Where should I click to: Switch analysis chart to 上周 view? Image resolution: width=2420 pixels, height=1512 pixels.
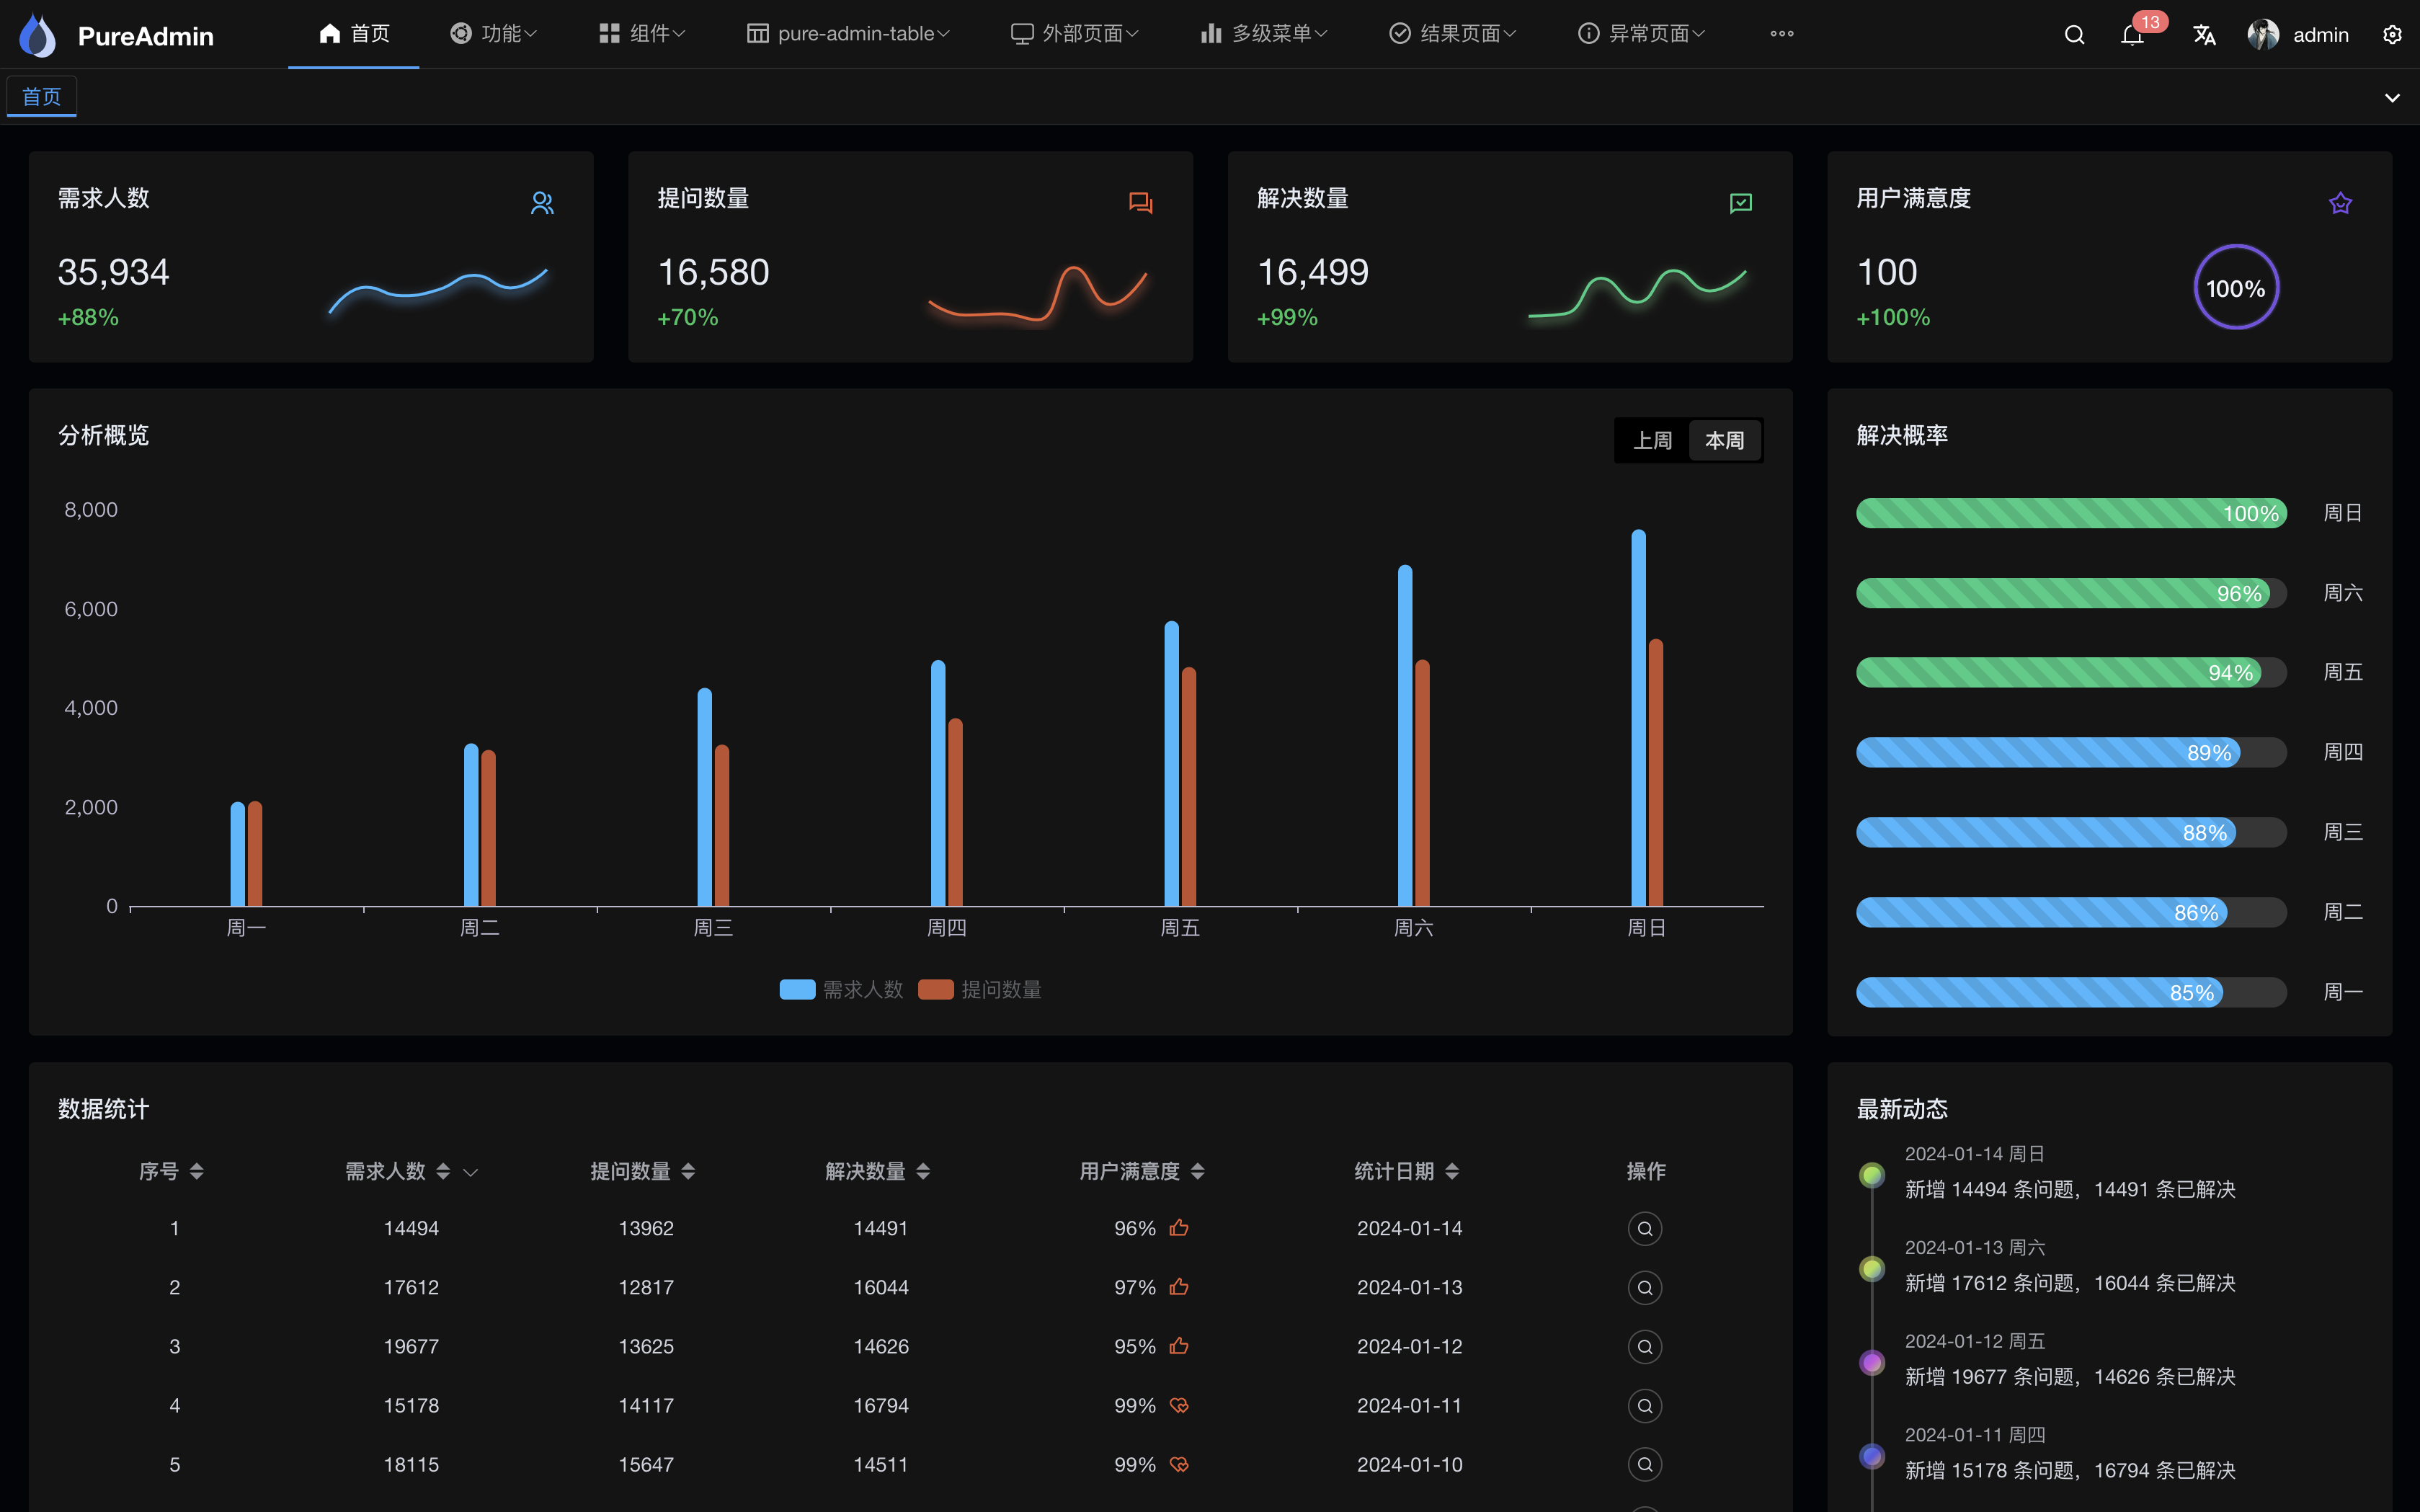pyautogui.click(x=1652, y=440)
